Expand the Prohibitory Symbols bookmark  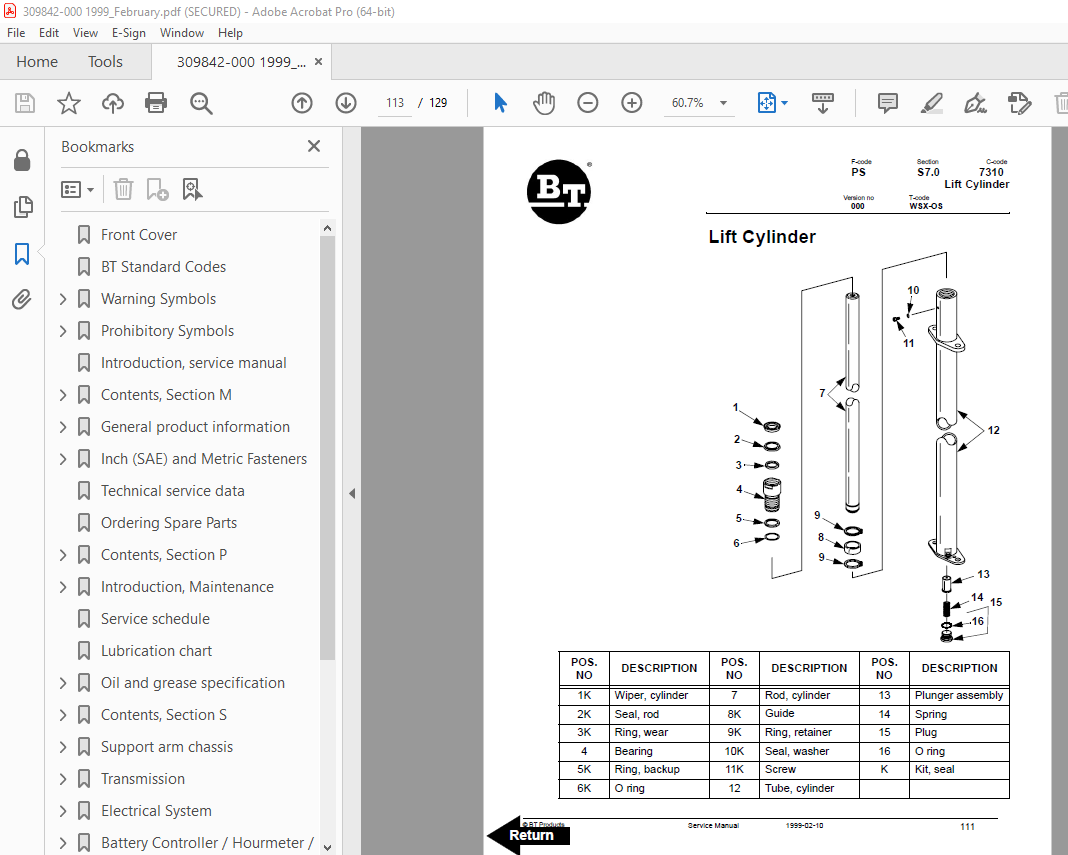(63, 331)
